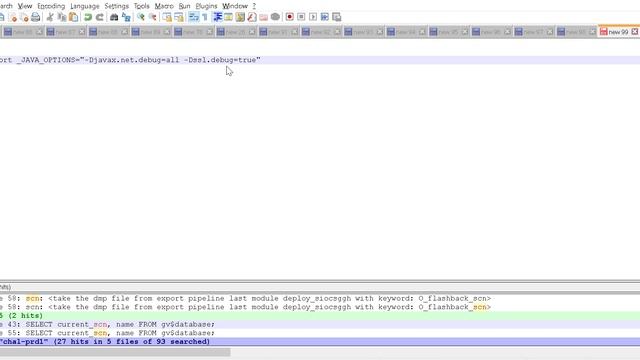Image resolution: width=640 pixels, height=360 pixels.
Task: Undo with the green arrow icon
Action: pos(88,17)
